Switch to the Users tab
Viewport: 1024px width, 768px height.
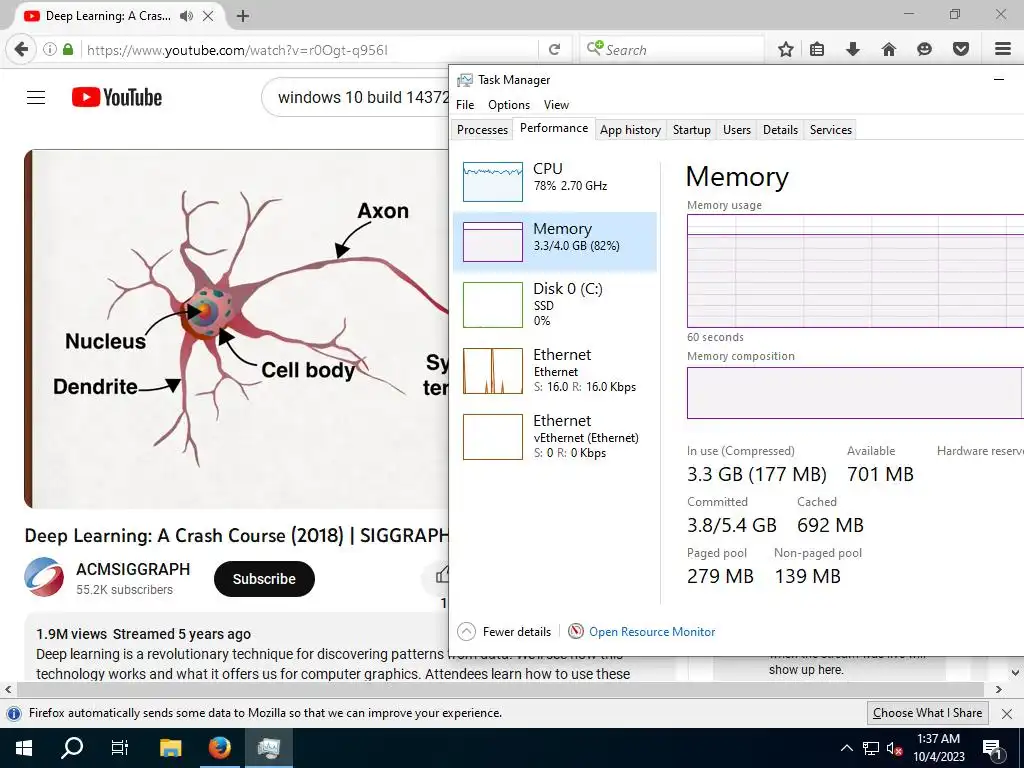[x=737, y=129]
